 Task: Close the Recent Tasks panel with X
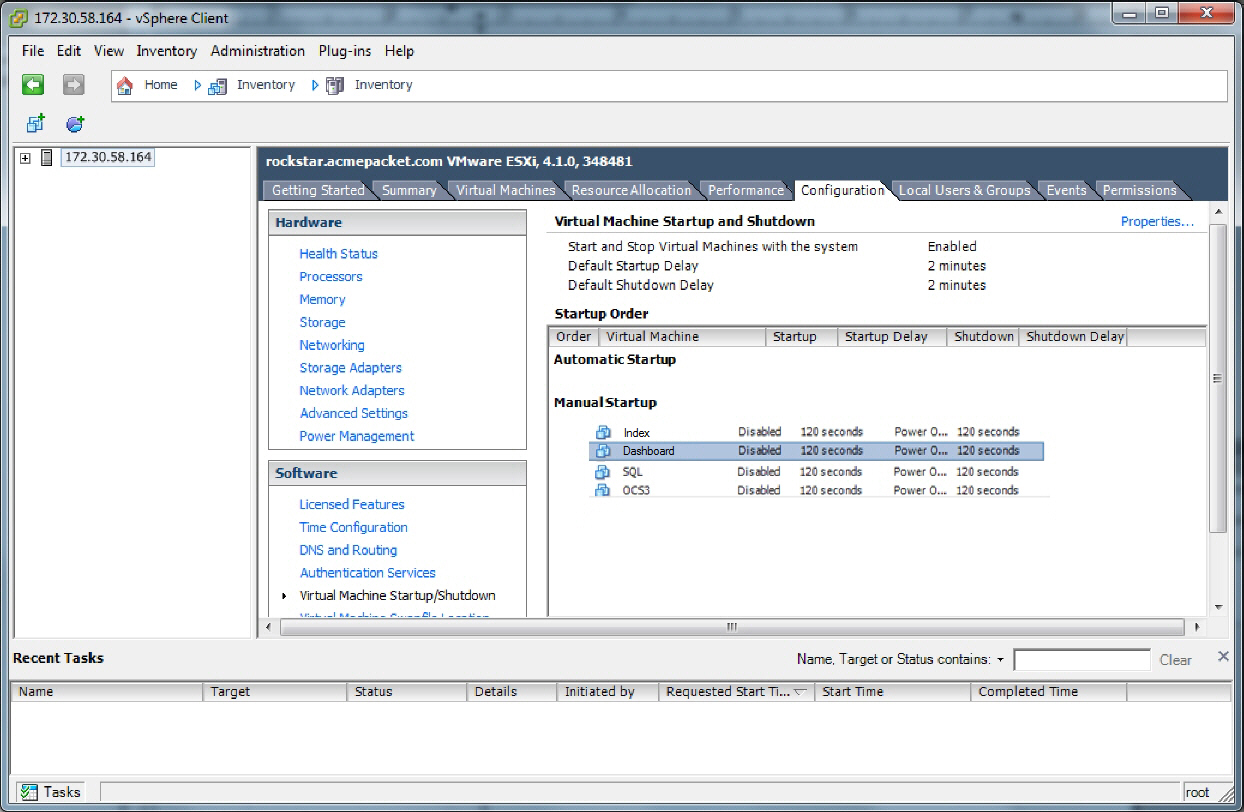1222,656
